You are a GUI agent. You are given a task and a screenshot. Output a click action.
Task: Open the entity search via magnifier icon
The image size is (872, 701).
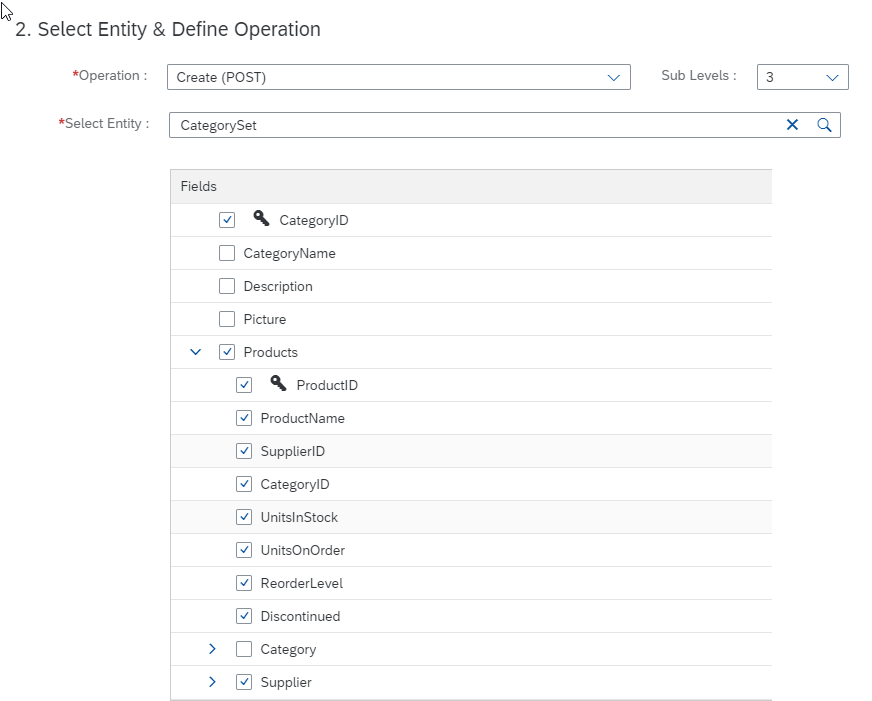824,125
